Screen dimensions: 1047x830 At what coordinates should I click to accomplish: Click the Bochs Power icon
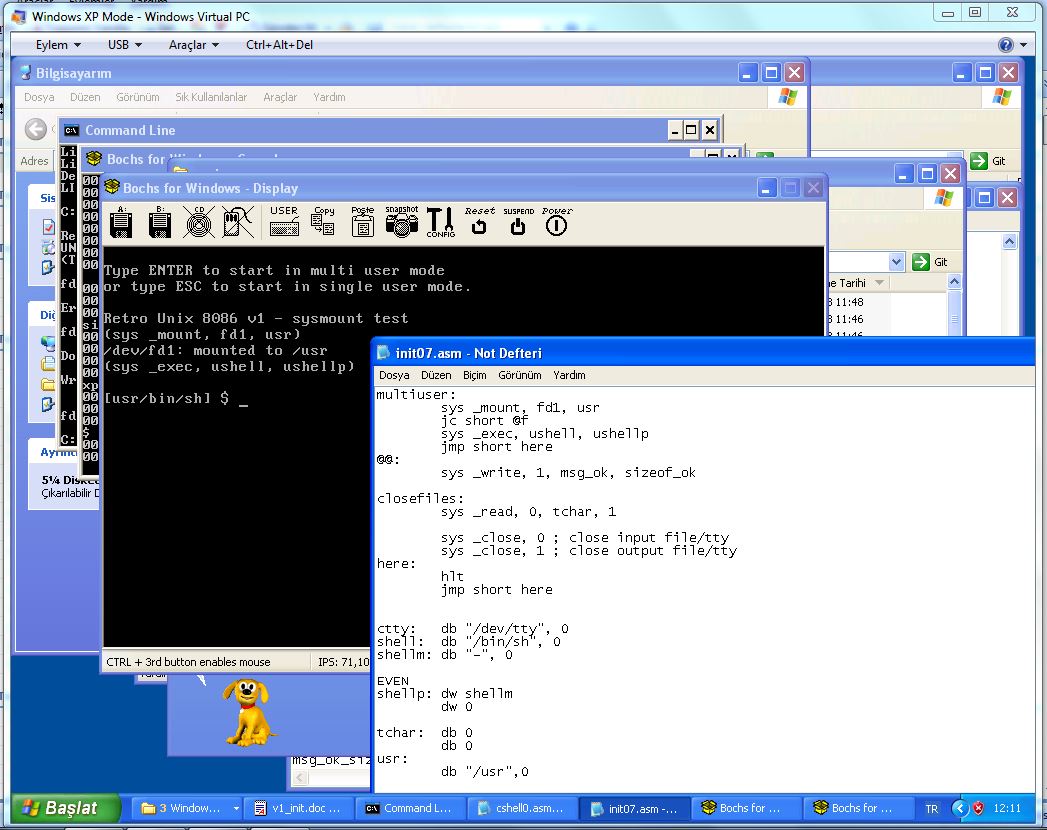click(x=557, y=221)
